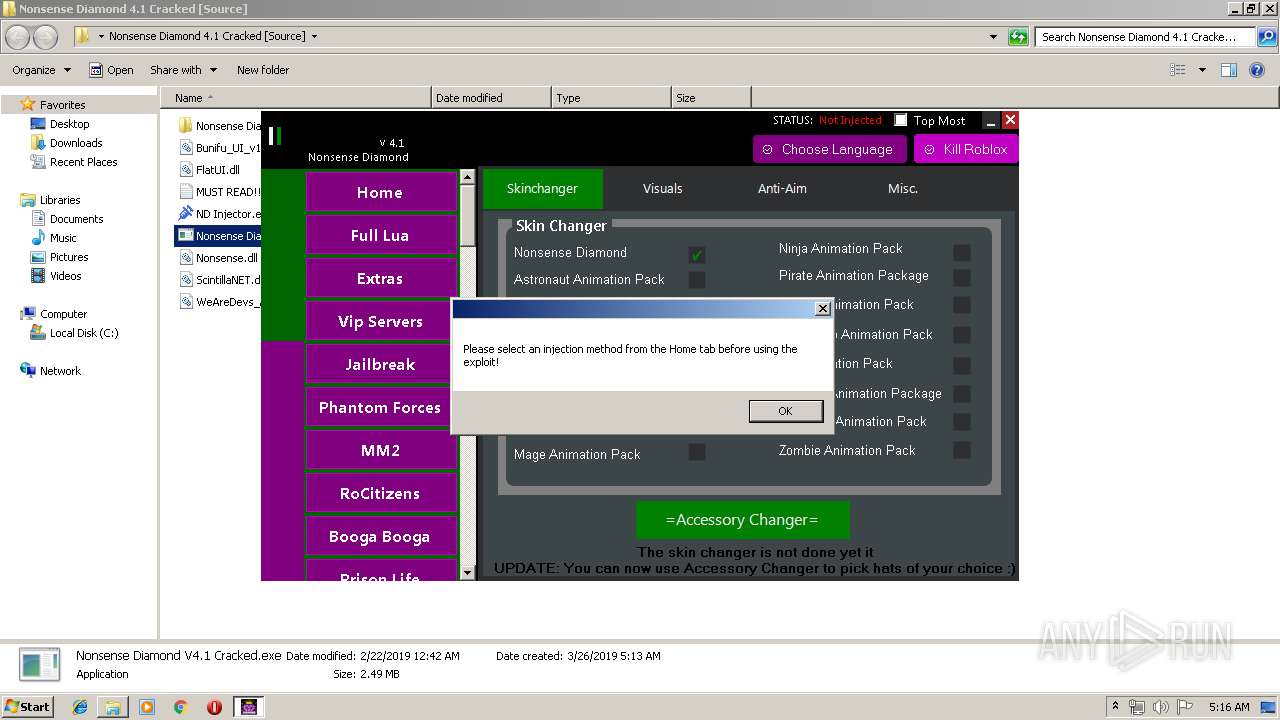Switch to the Misc. tab
Viewport: 1280px width, 720px height.
902,188
